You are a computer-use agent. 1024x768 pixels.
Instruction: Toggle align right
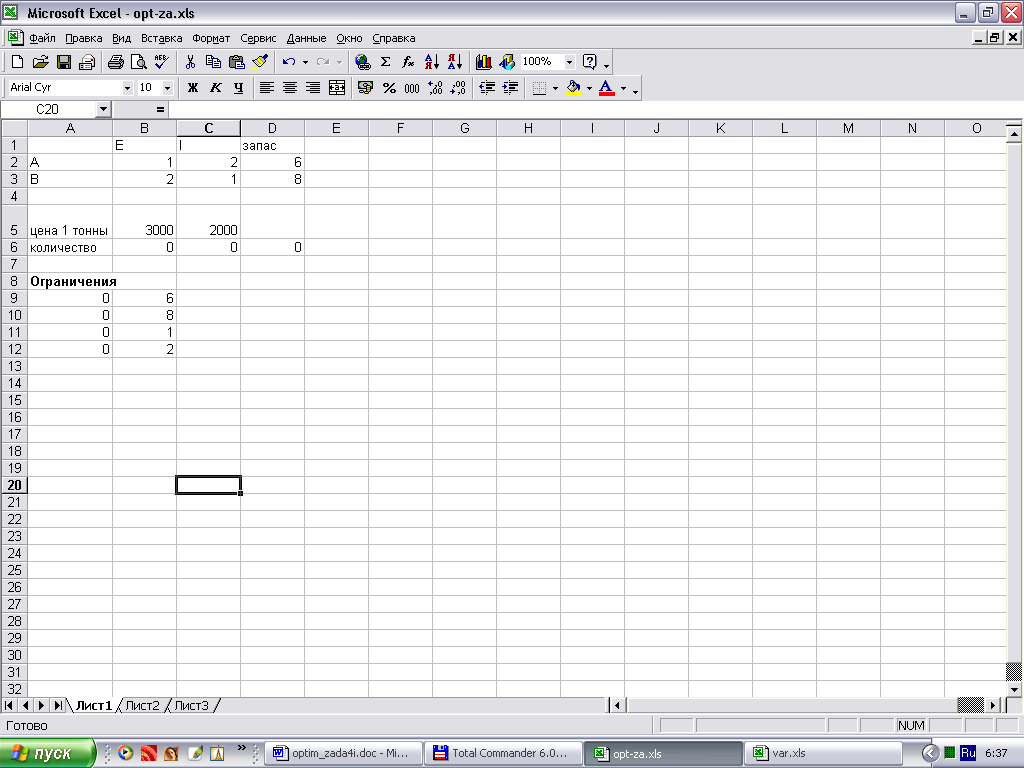[x=313, y=88]
